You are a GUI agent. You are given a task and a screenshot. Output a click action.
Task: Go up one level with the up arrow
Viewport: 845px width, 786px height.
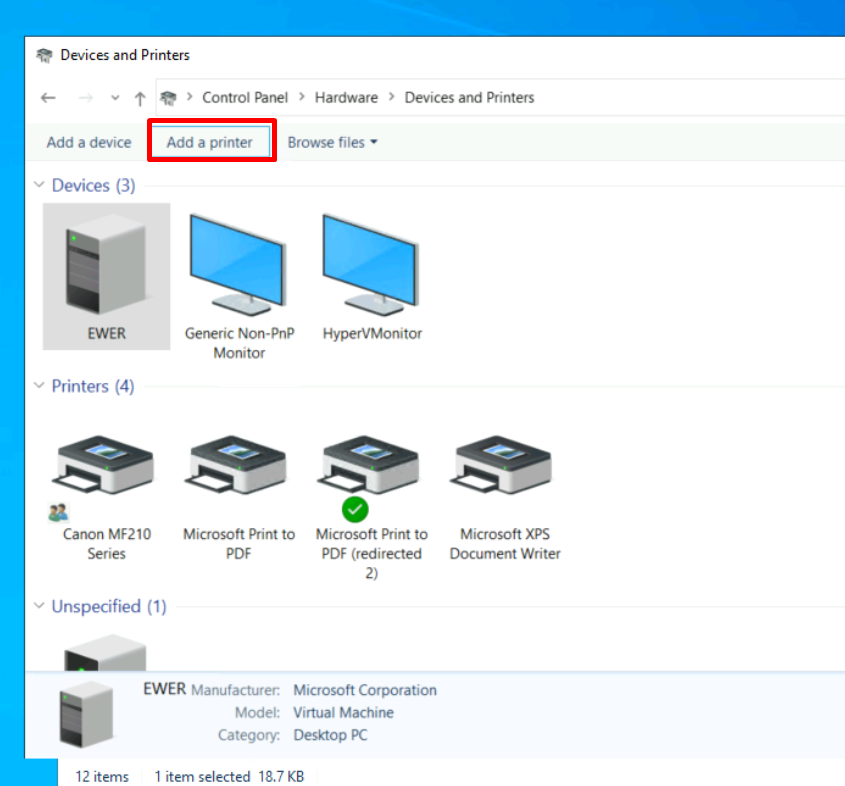[140, 98]
